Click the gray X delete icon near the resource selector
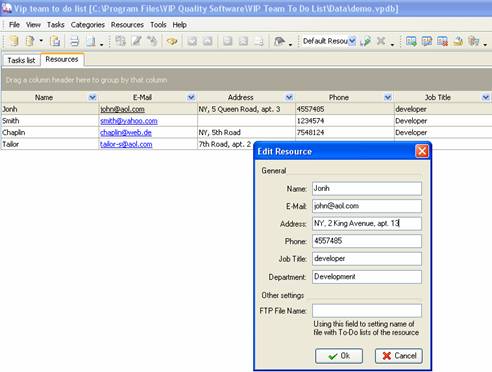 (x=381, y=41)
